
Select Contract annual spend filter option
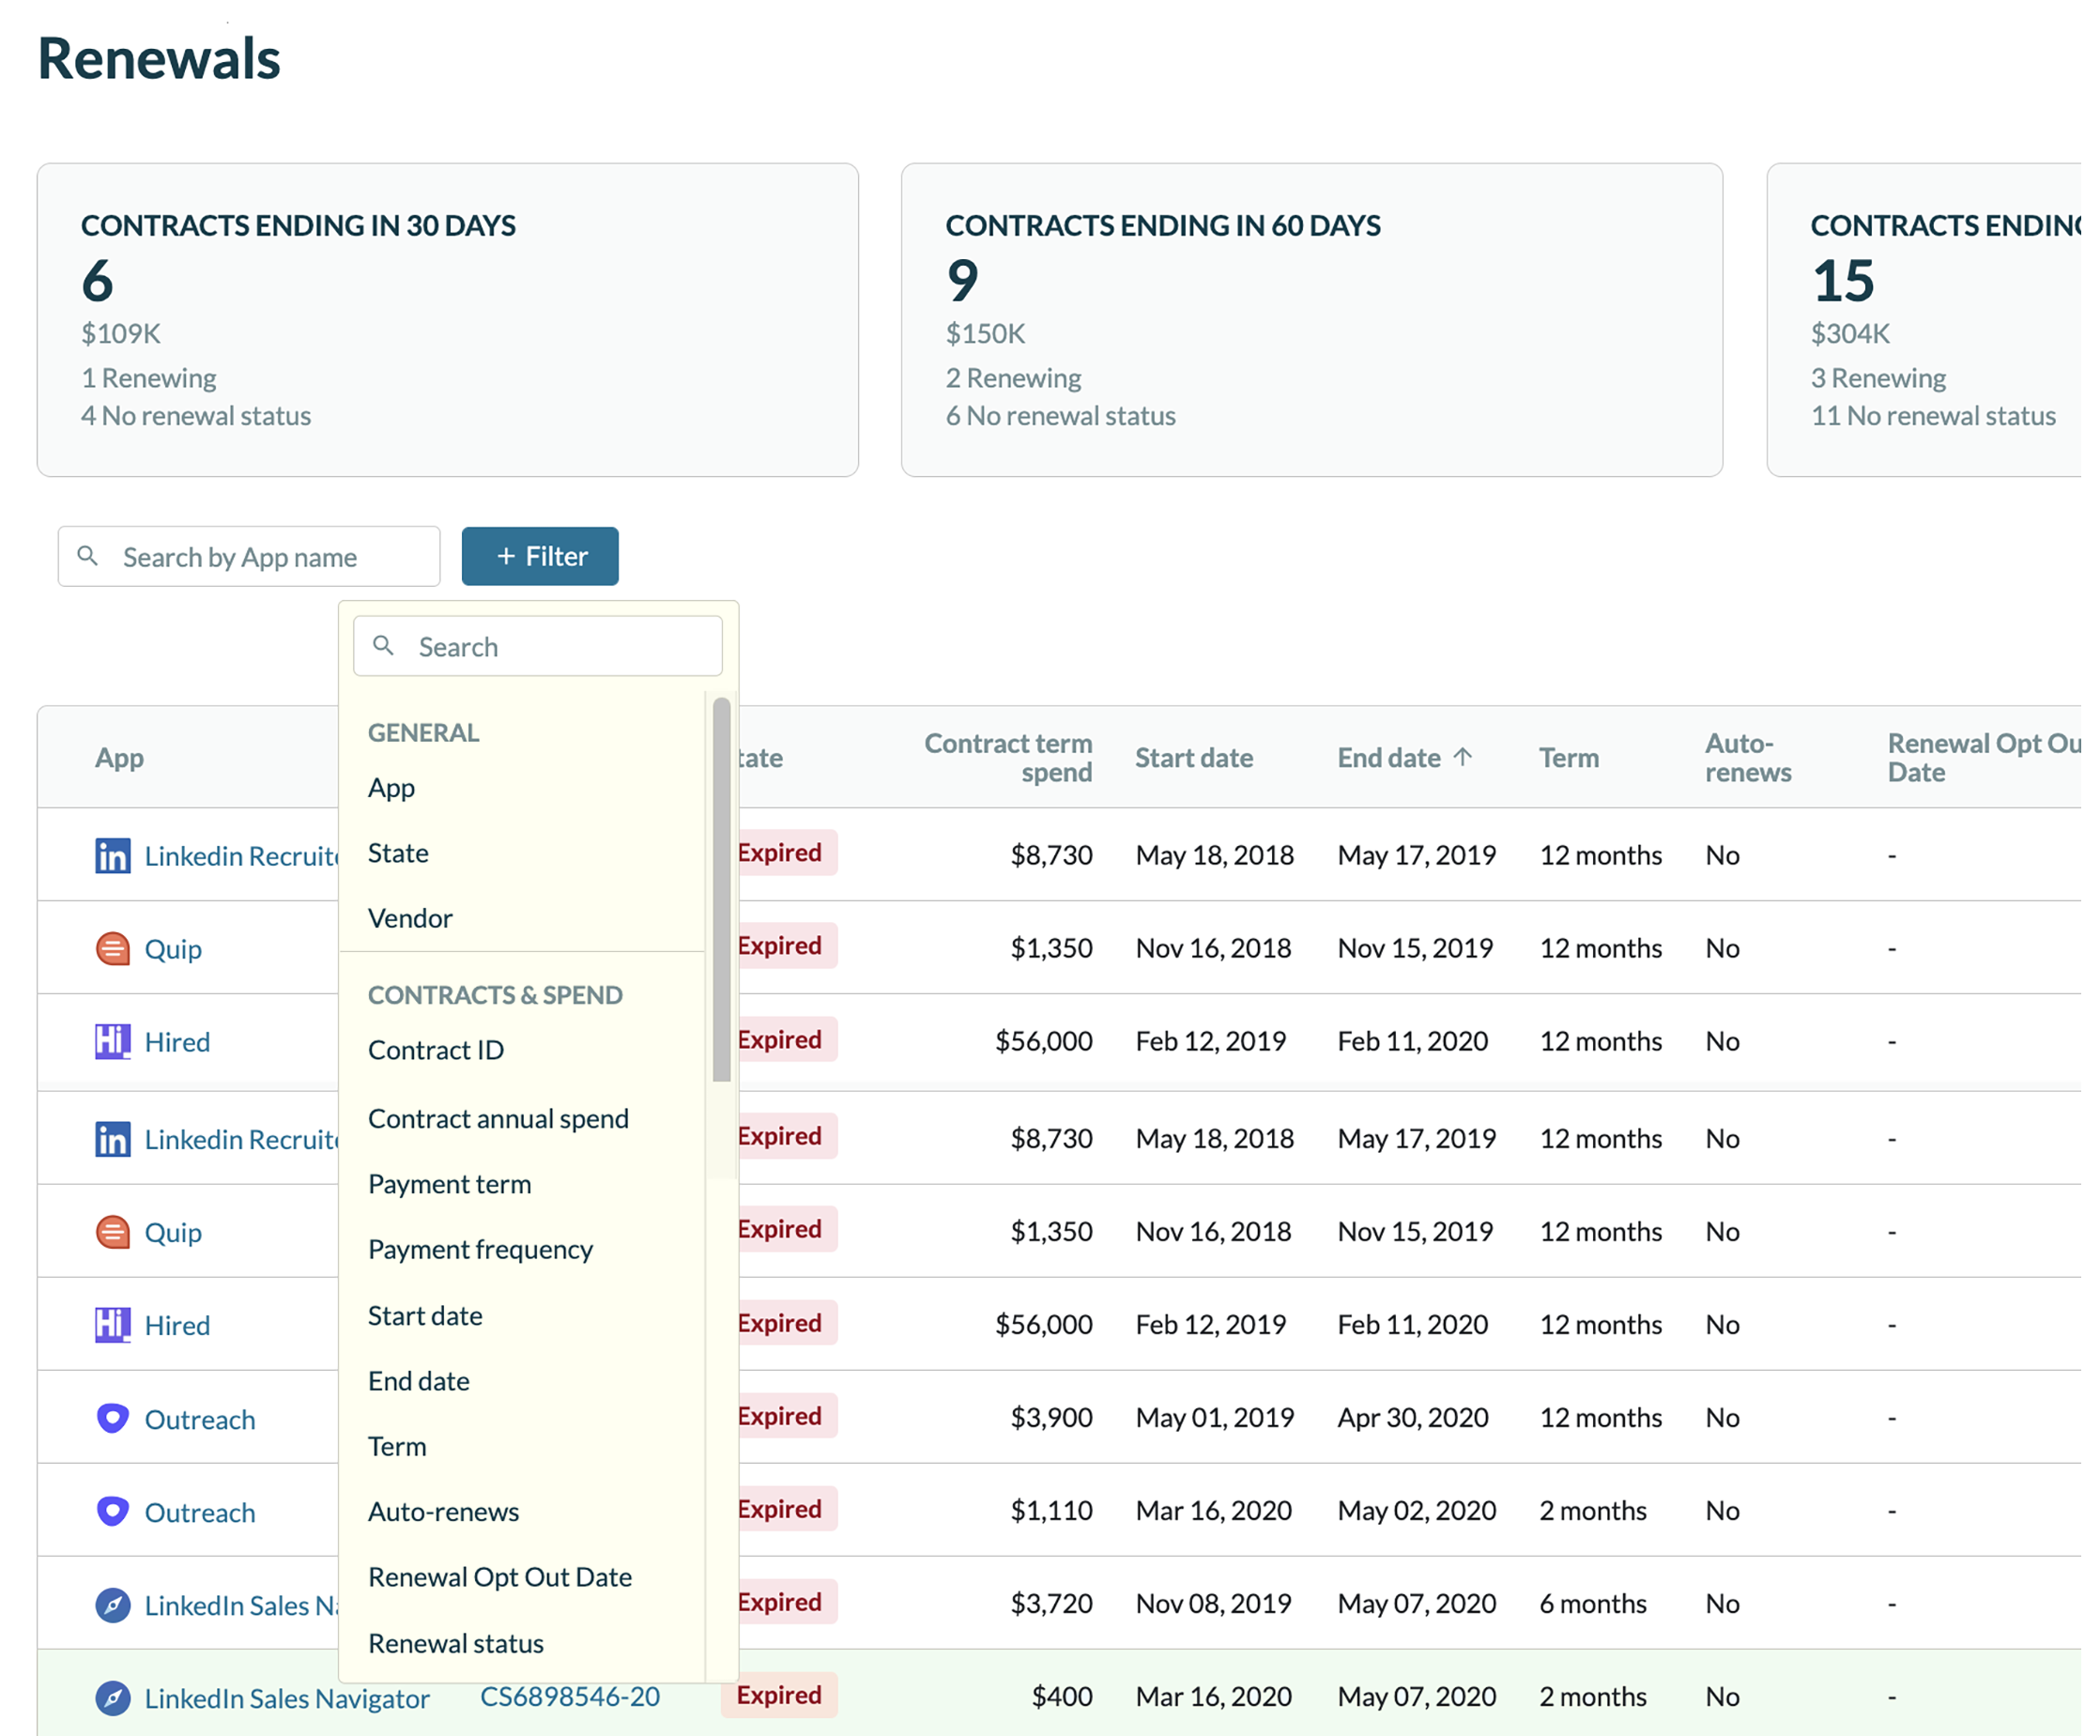(x=498, y=1118)
